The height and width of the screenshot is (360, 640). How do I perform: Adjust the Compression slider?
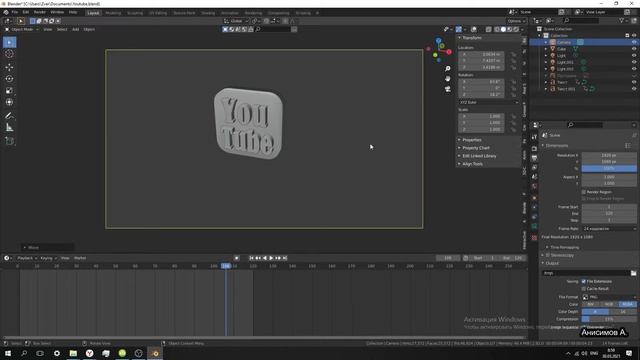(609, 319)
